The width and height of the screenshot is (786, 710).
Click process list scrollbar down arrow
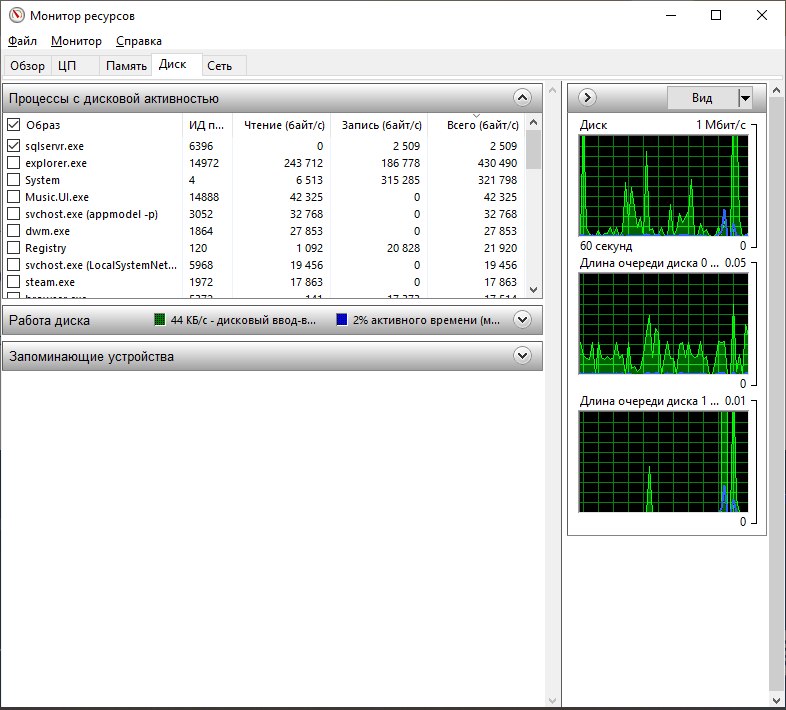(533, 289)
